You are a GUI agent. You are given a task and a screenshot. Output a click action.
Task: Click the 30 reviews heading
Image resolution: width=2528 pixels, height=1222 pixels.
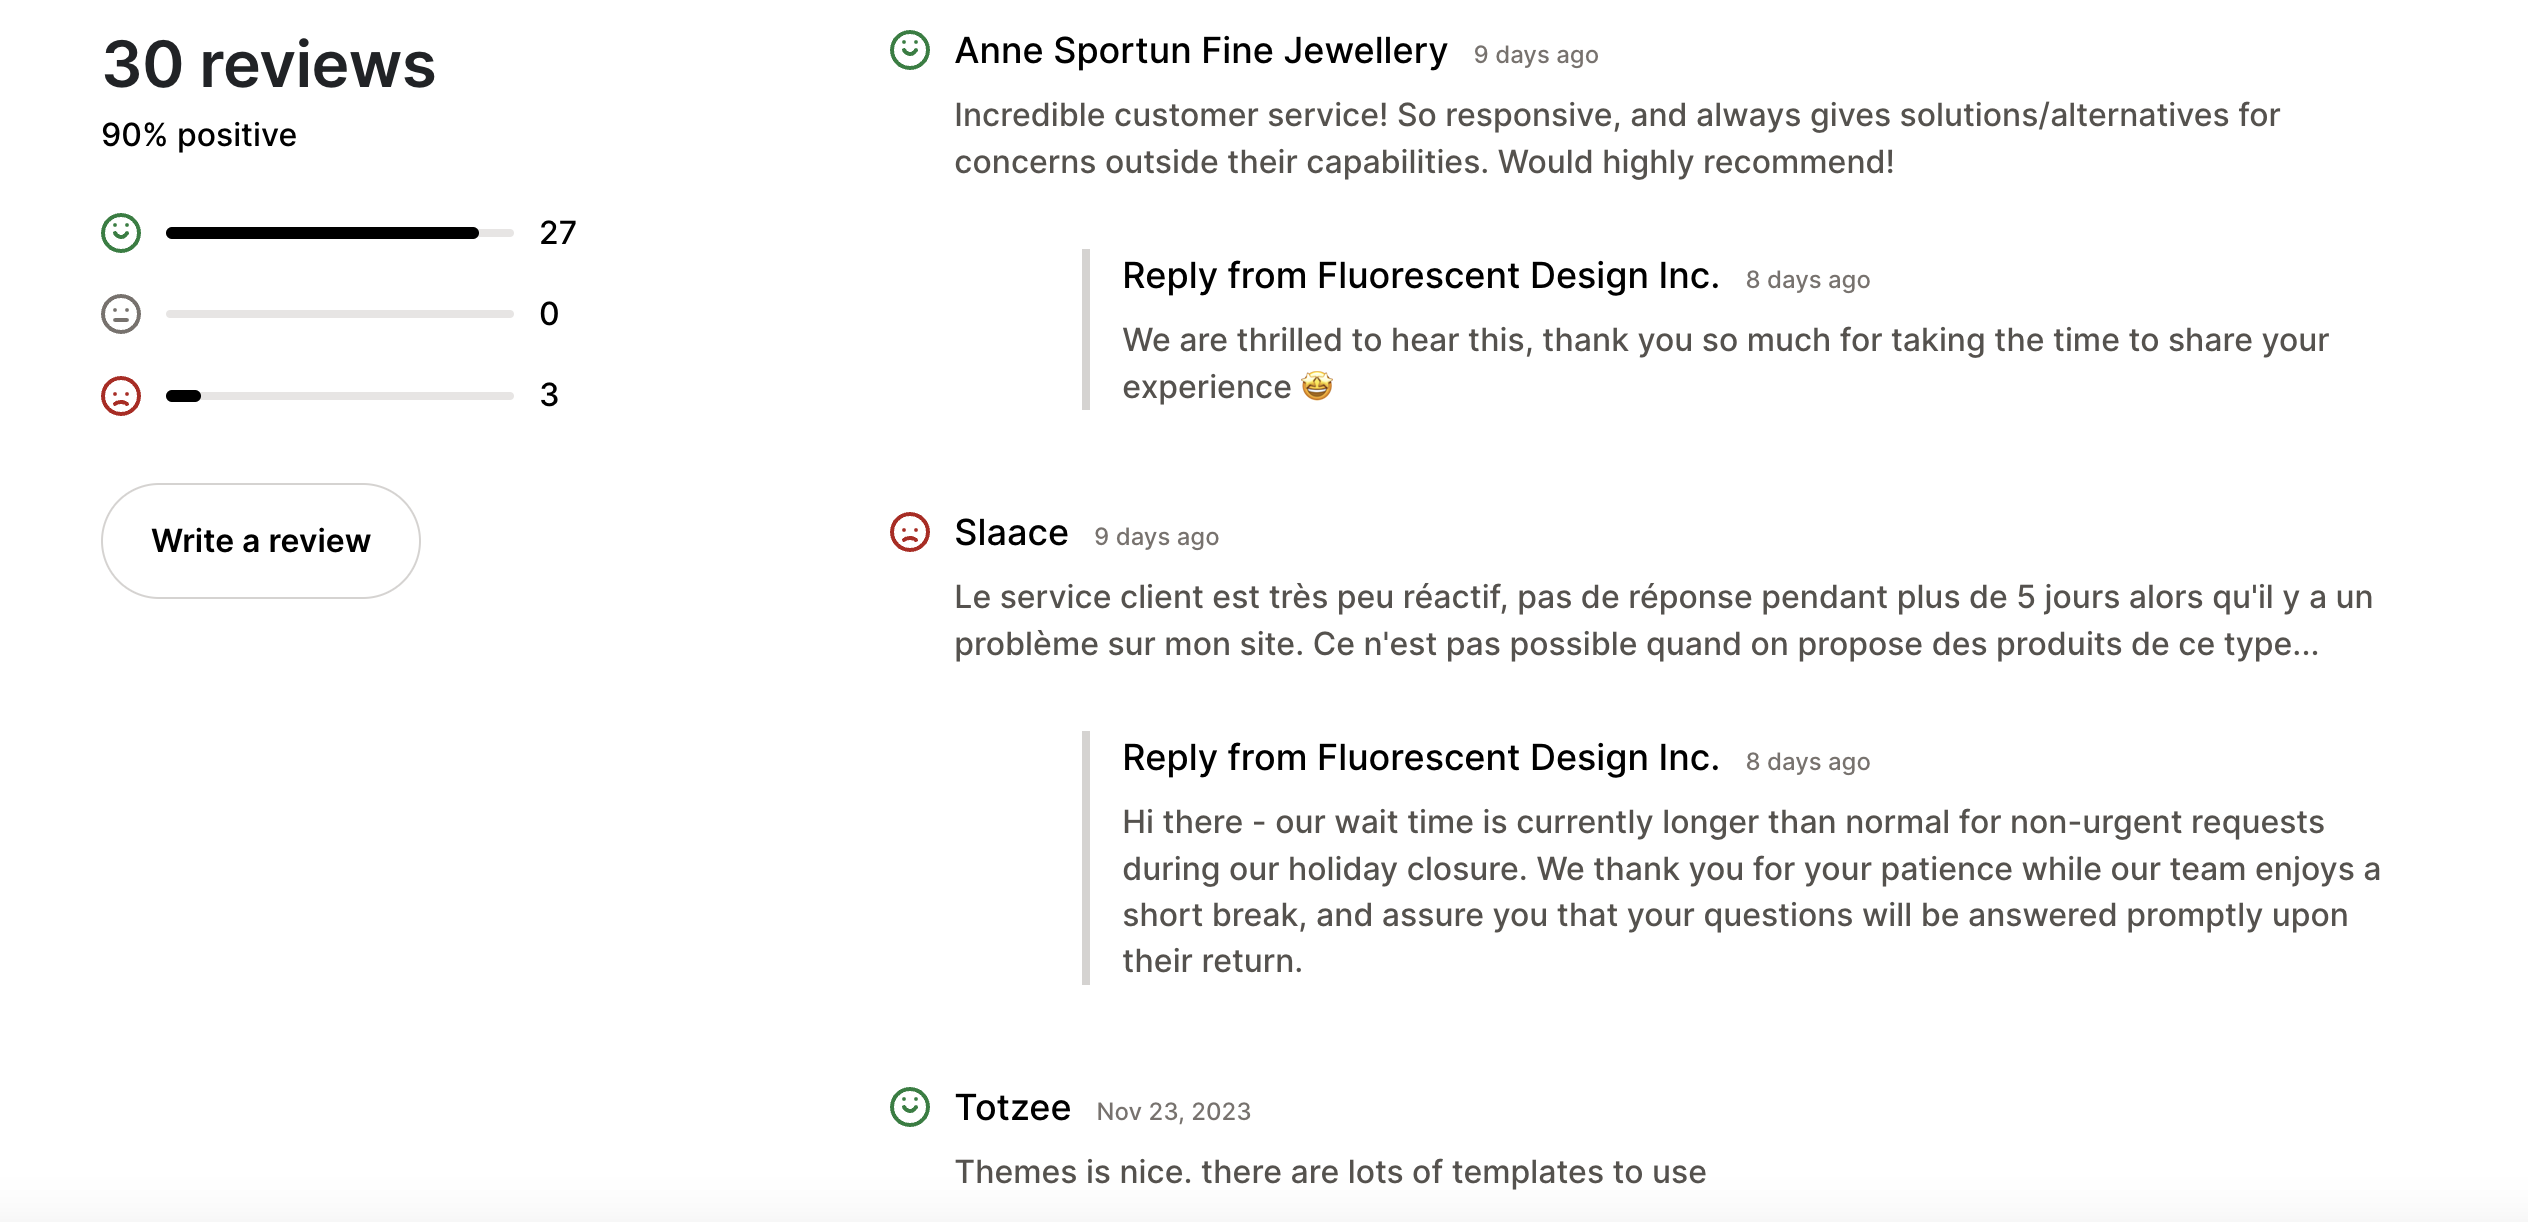269,63
